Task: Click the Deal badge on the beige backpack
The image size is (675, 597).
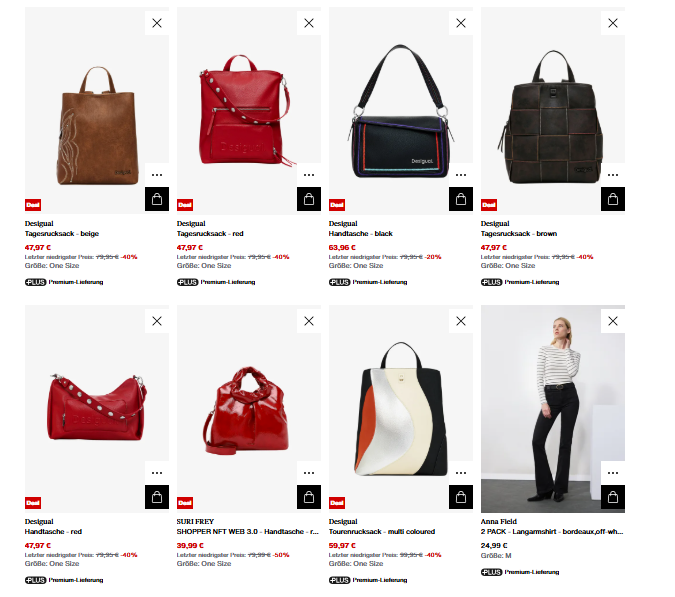Action: (33, 205)
